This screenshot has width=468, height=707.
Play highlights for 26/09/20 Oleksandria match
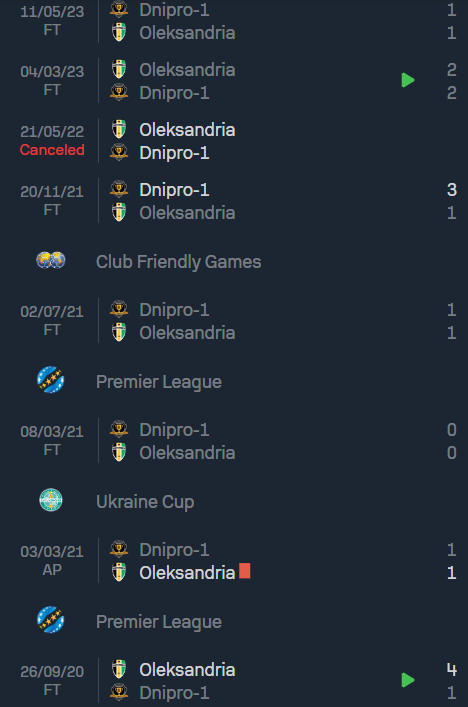(408, 680)
